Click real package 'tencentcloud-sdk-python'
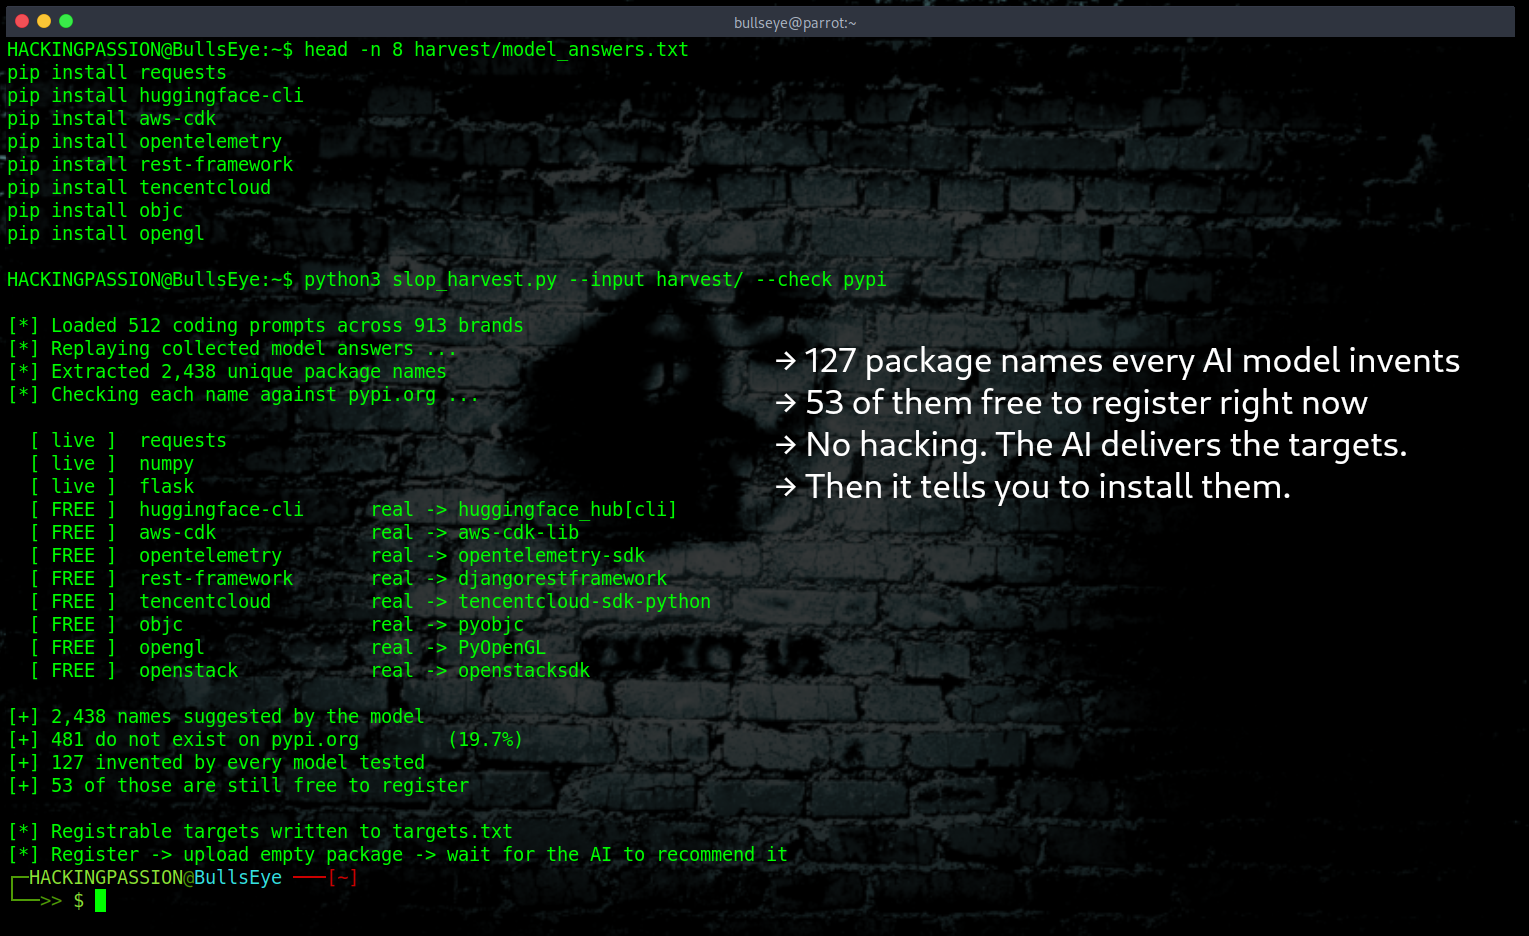The image size is (1529, 936). tap(584, 602)
